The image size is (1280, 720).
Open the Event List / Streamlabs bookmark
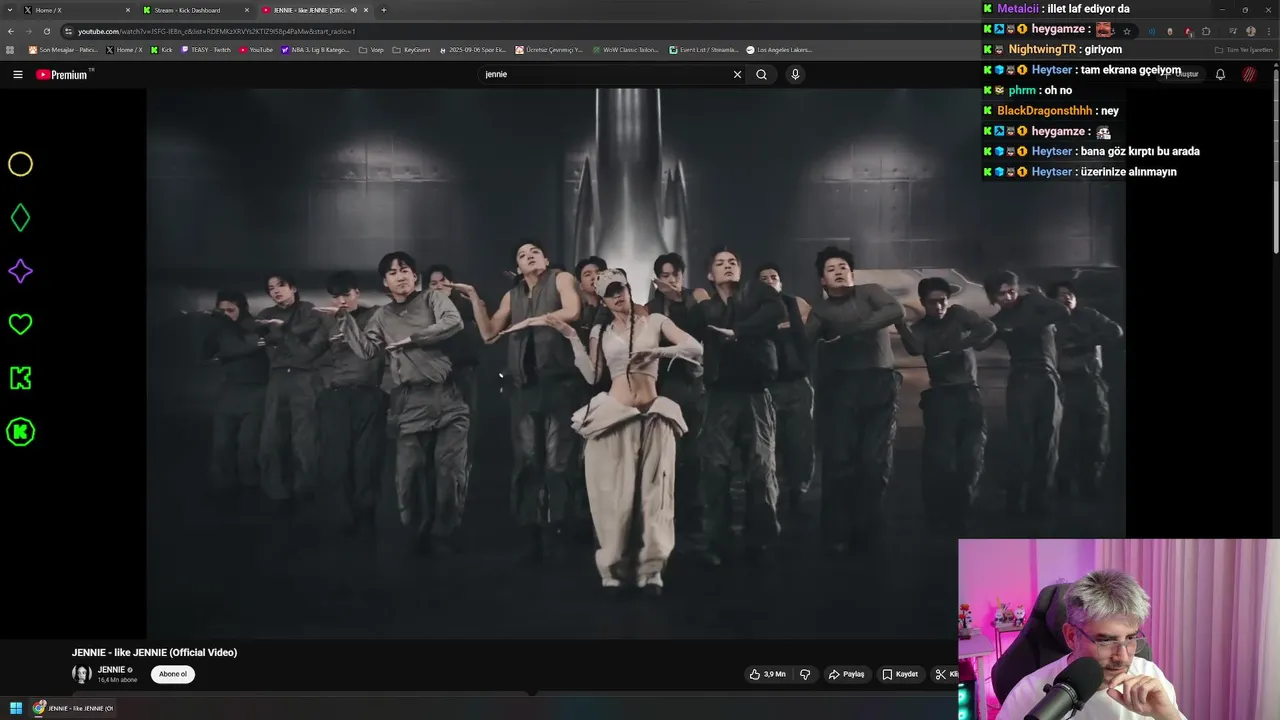pyautogui.click(x=704, y=49)
